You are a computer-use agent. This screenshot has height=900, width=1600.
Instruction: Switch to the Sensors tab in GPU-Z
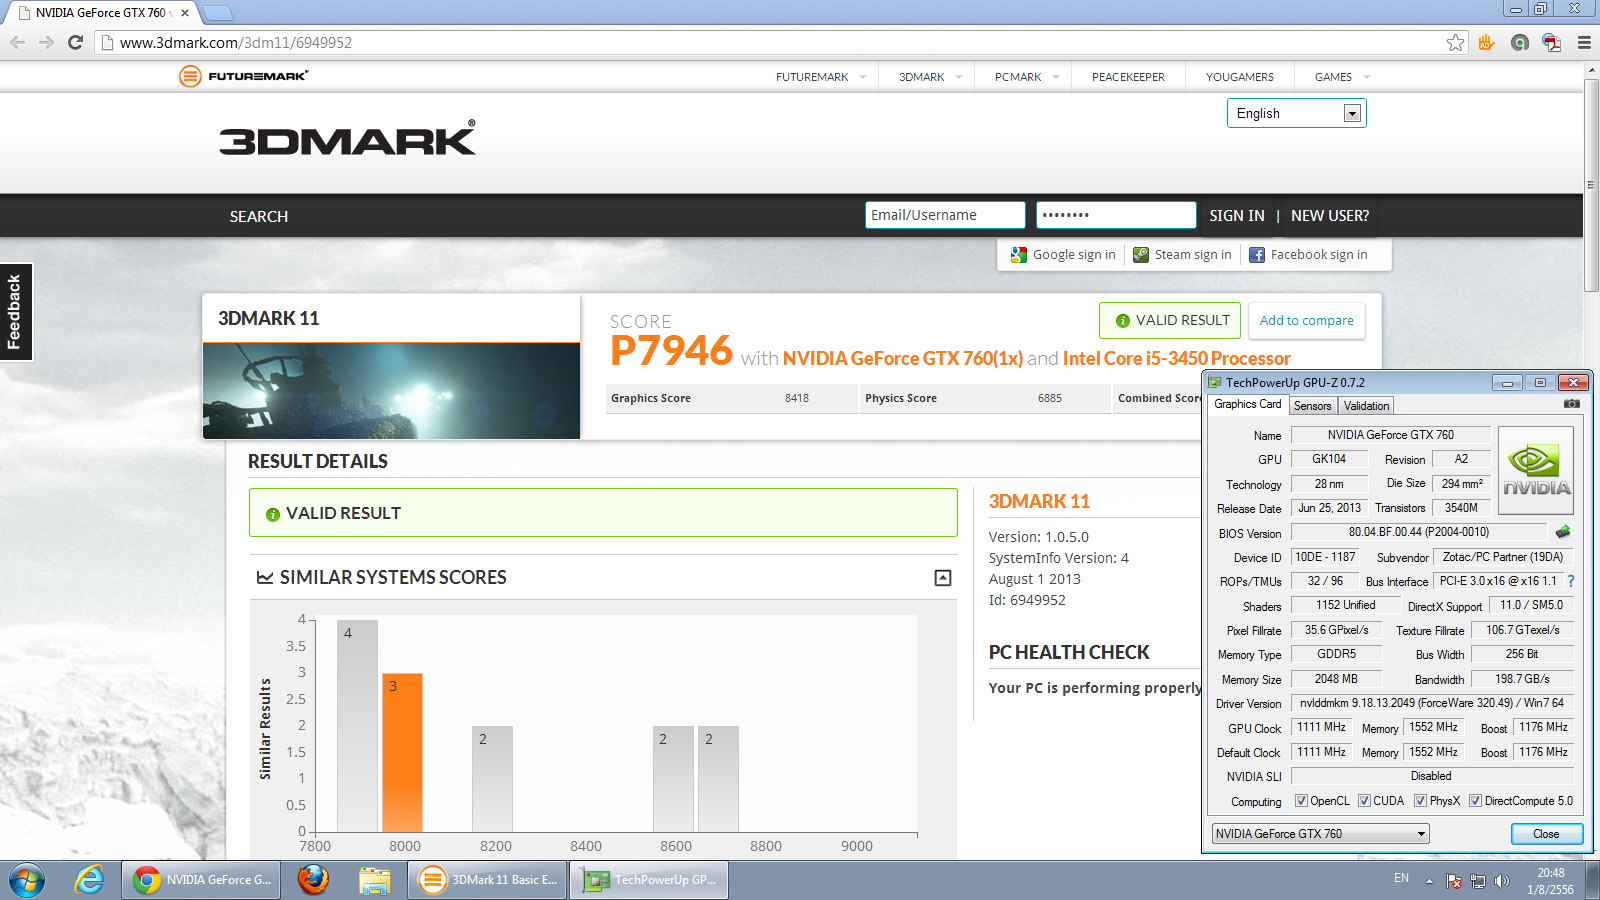coord(1312,406)
